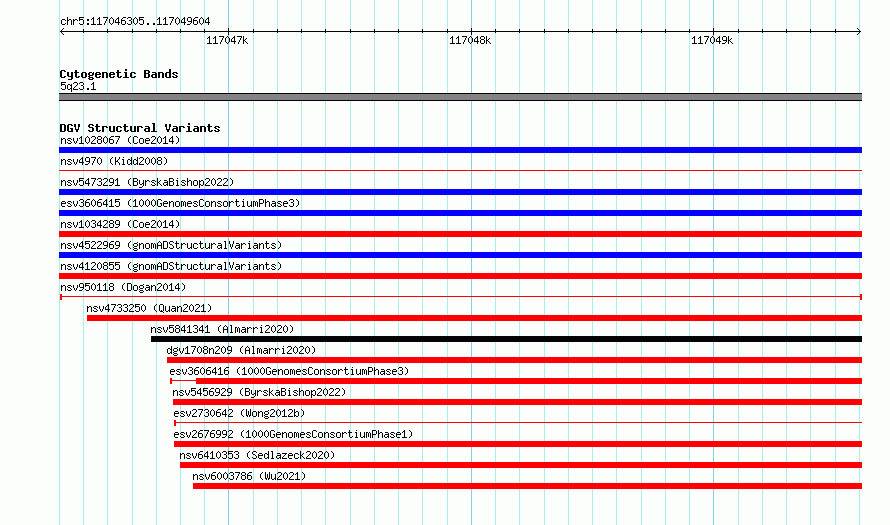Open nsv6410353 (Sedlazeck2020) variant label
890x525 pixels.
(257, 455)
